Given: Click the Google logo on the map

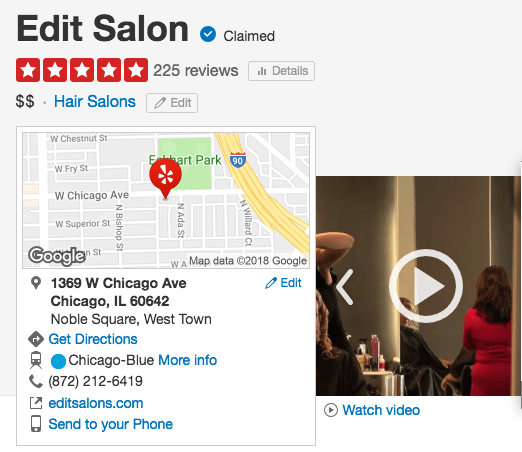Looking at the screenshot, I should pyautogui.click(x=57, y=256).
